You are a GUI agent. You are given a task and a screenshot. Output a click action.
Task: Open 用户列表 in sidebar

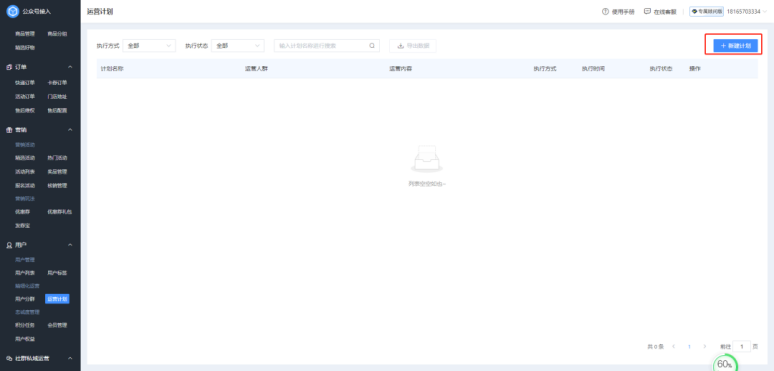click(x=25, y=272)
